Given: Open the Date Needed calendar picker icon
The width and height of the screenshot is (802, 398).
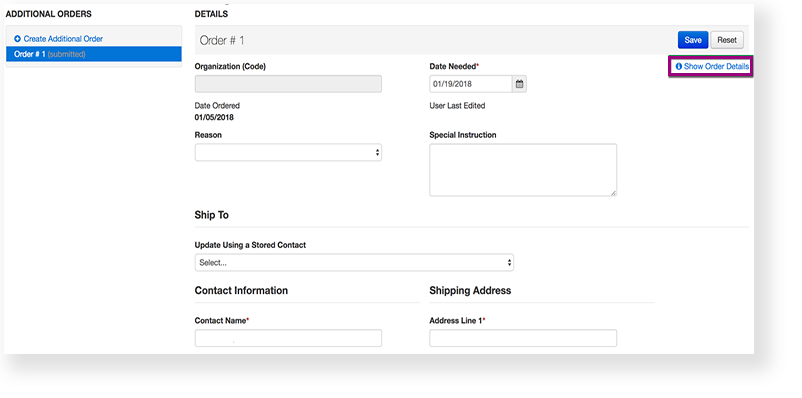Looking at the screenshot, I should (x=520, y=84).
